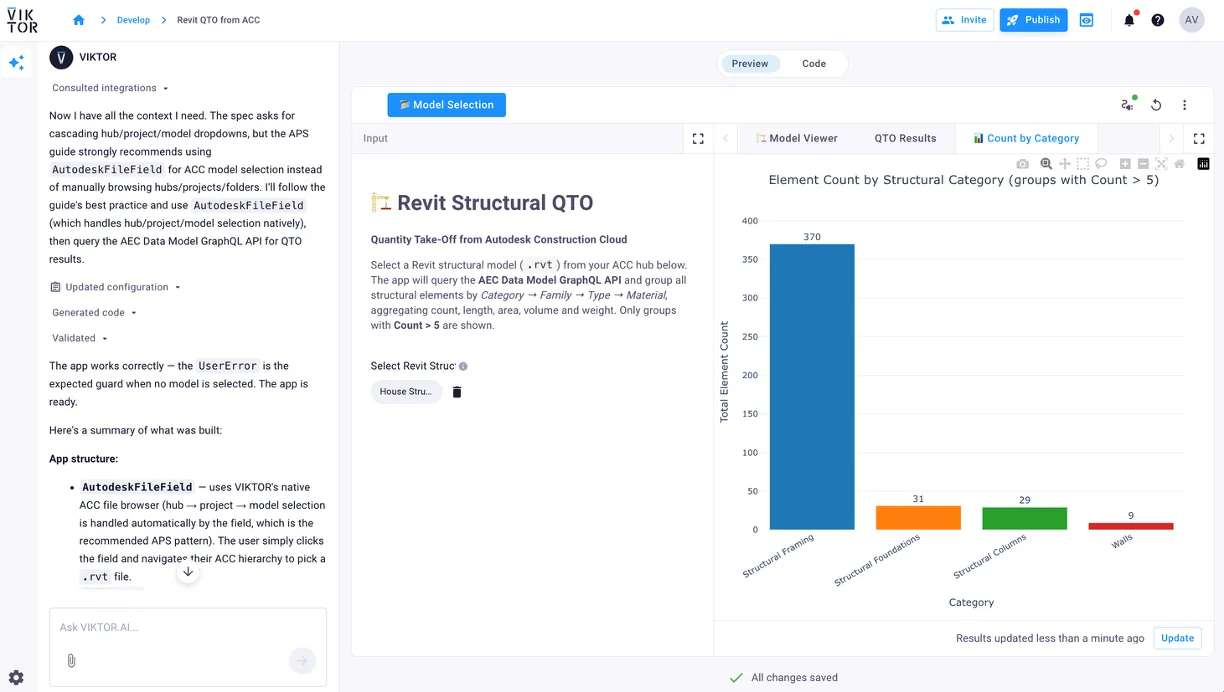Go to the Develop breadcrumb
This screenshot has width=1224, height=692.
pos(133,20)
